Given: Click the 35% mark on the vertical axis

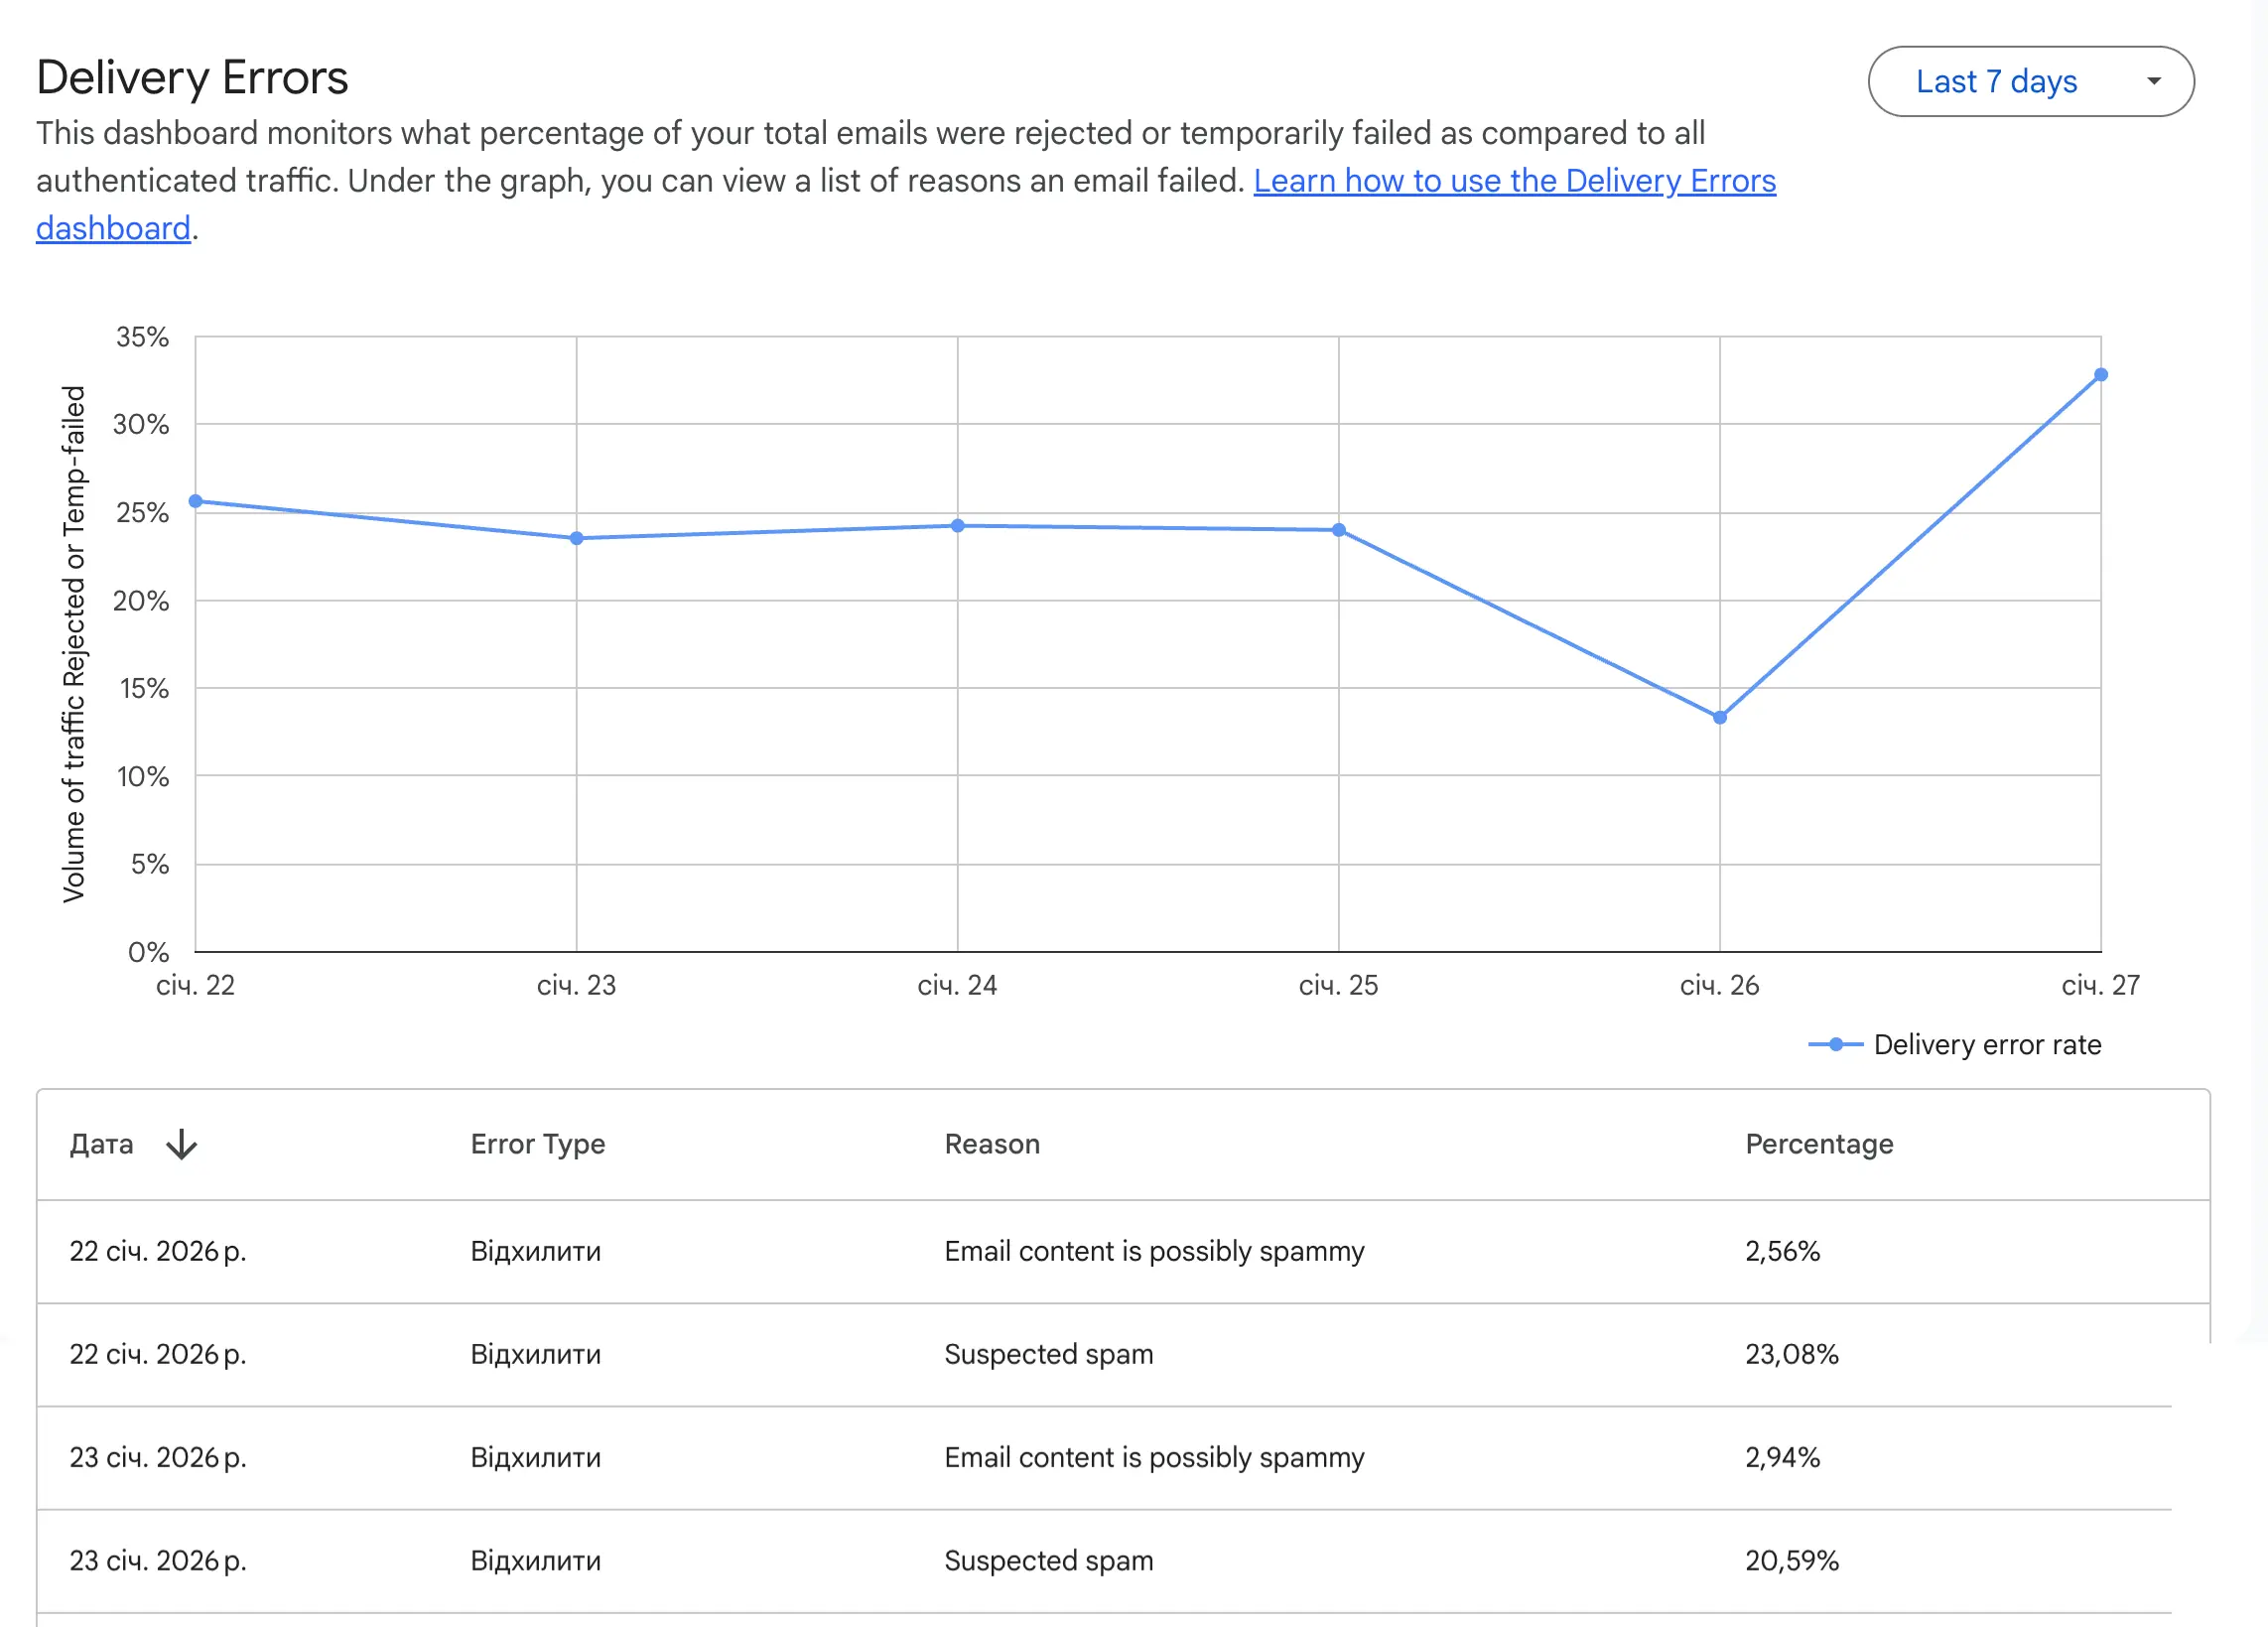Looking at the screenshot, I should pos(142,338).
